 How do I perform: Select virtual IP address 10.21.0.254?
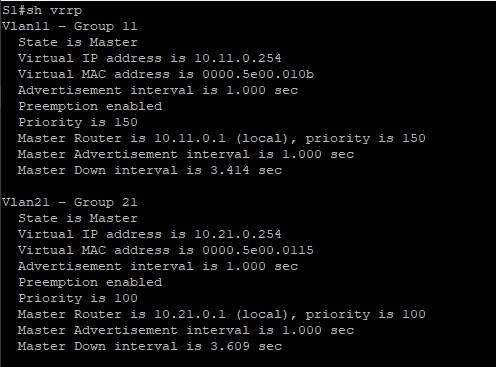tap(238, 234)
